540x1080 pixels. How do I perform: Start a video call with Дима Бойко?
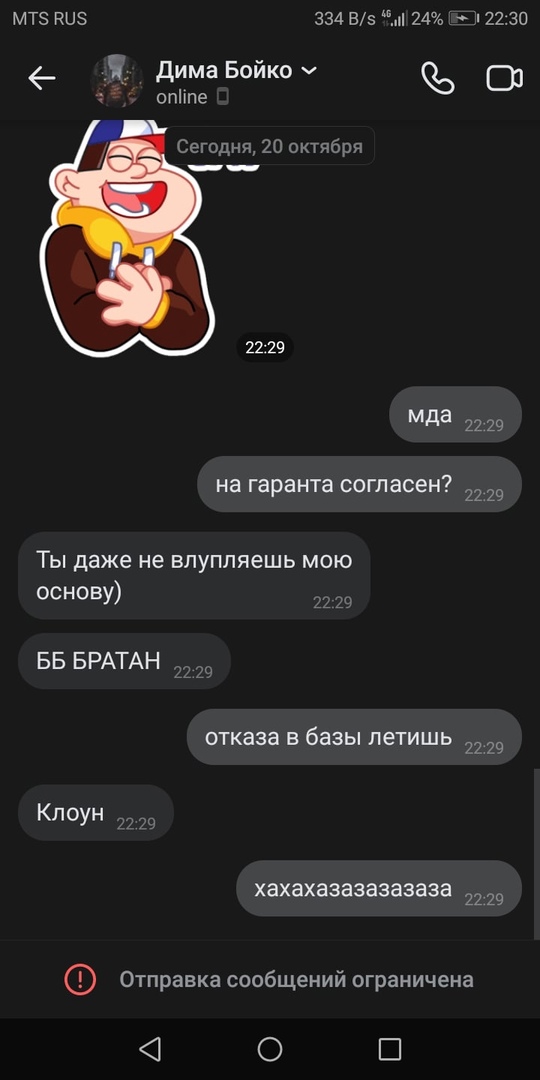point(504,79)
